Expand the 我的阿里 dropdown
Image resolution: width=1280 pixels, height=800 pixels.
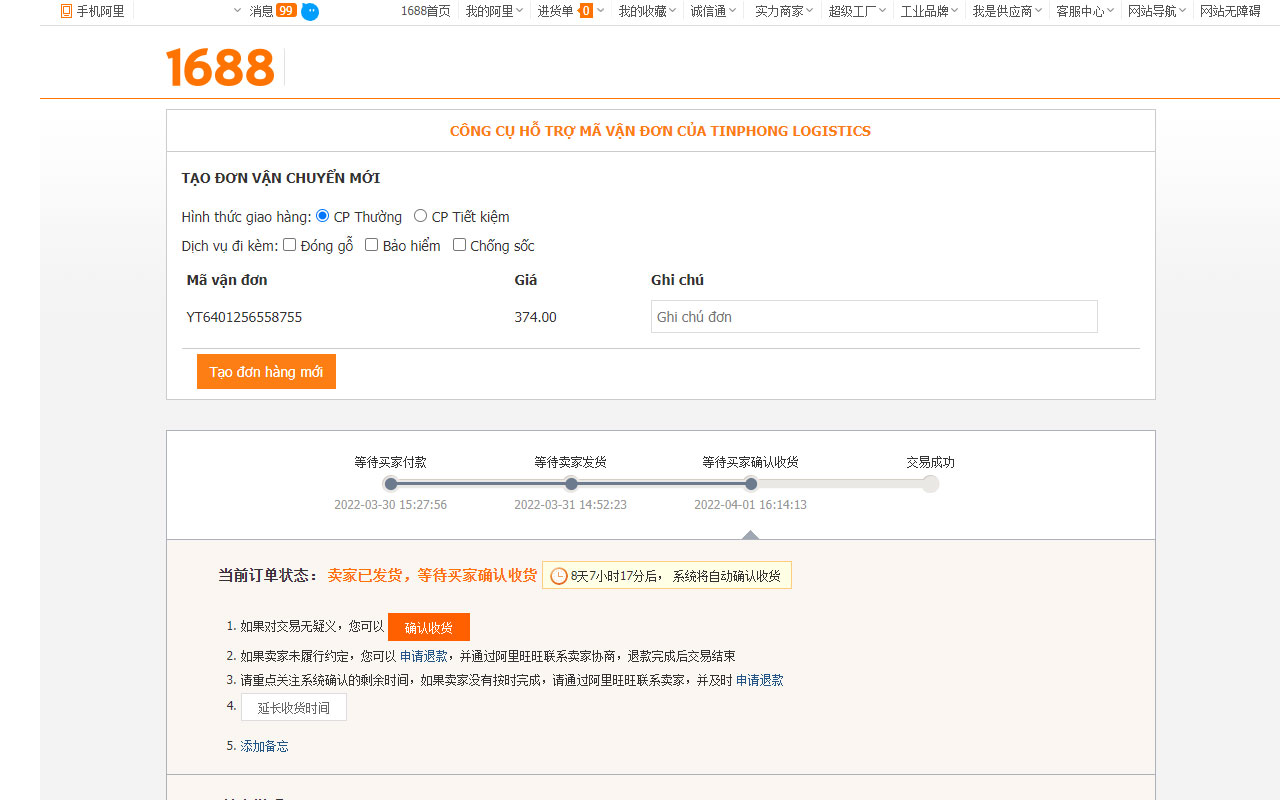pos(489,11)
